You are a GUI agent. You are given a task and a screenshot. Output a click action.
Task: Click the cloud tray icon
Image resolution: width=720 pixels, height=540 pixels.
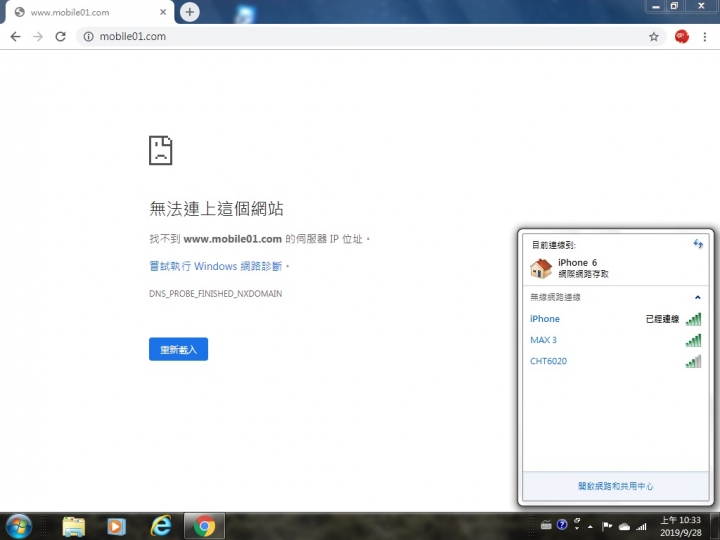624,526
